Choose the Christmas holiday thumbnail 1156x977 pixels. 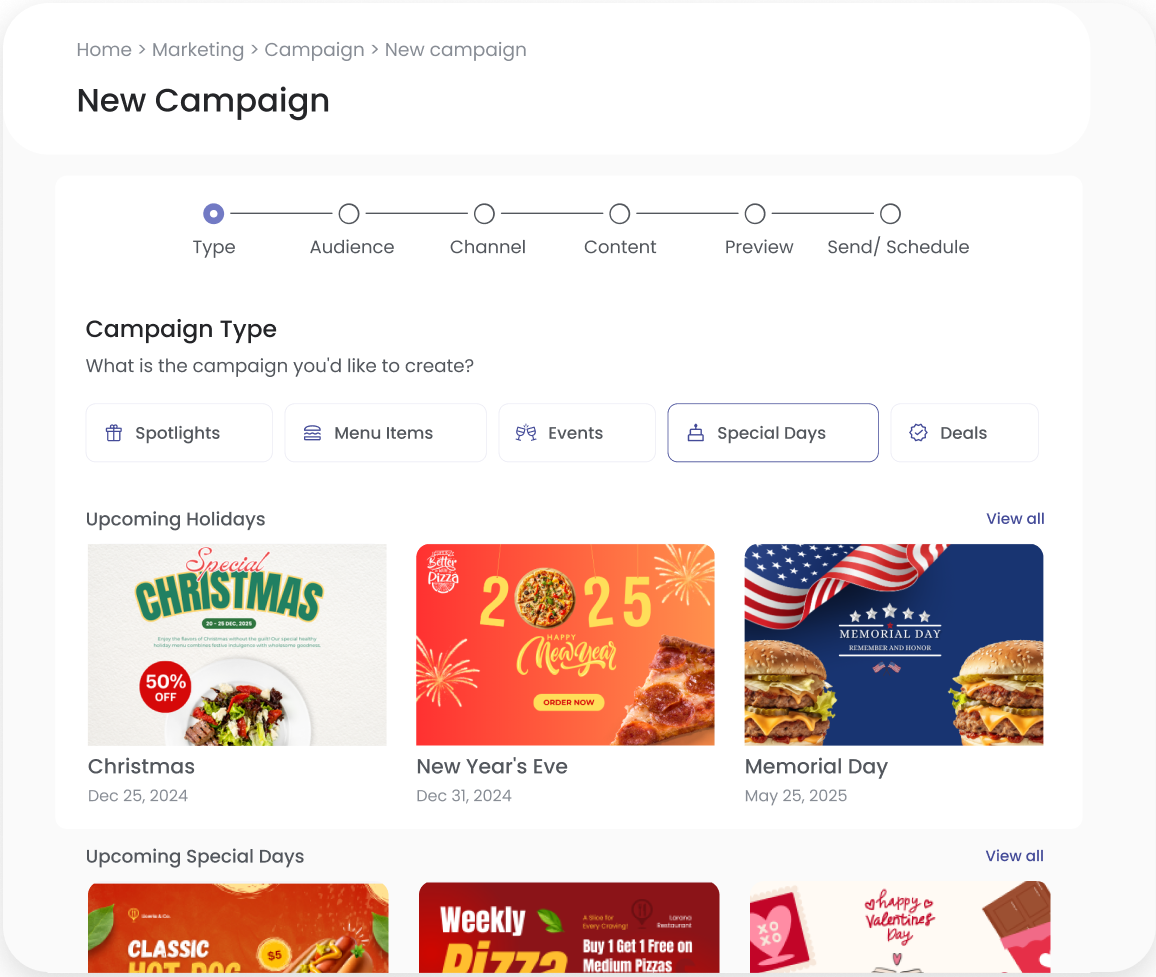coord(237,645)
